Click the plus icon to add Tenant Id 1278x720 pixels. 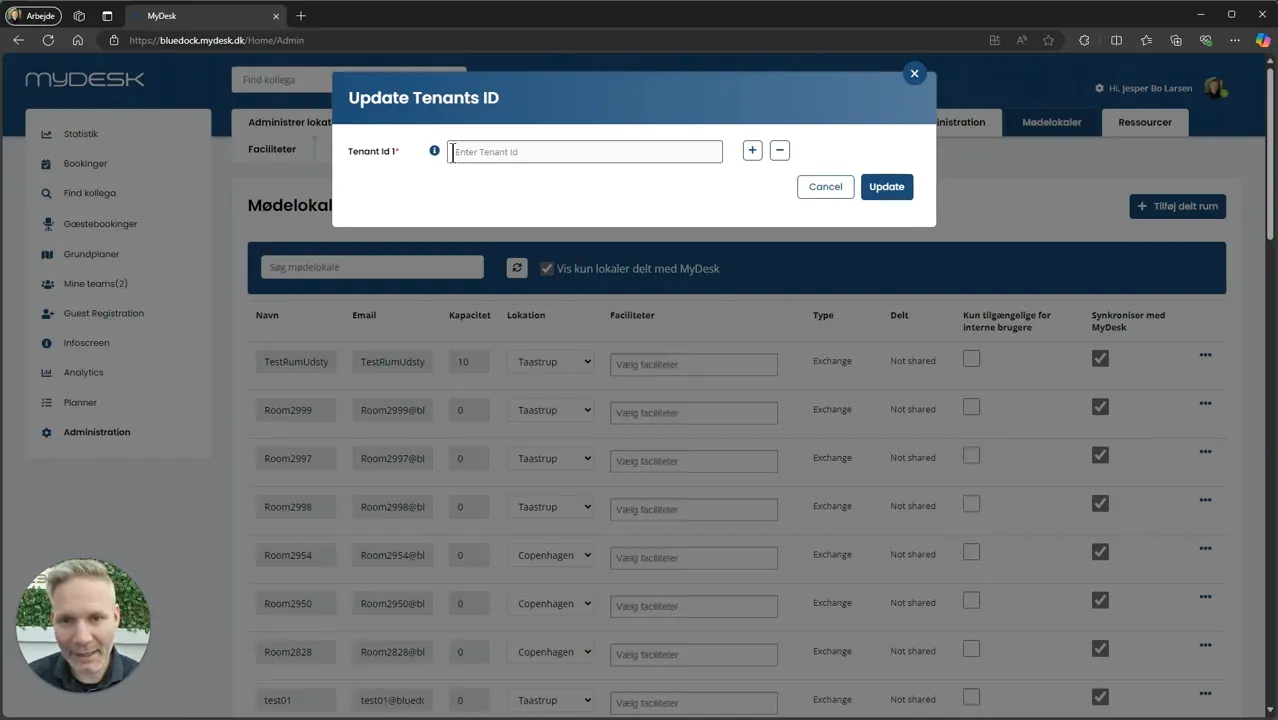[752, 151]
